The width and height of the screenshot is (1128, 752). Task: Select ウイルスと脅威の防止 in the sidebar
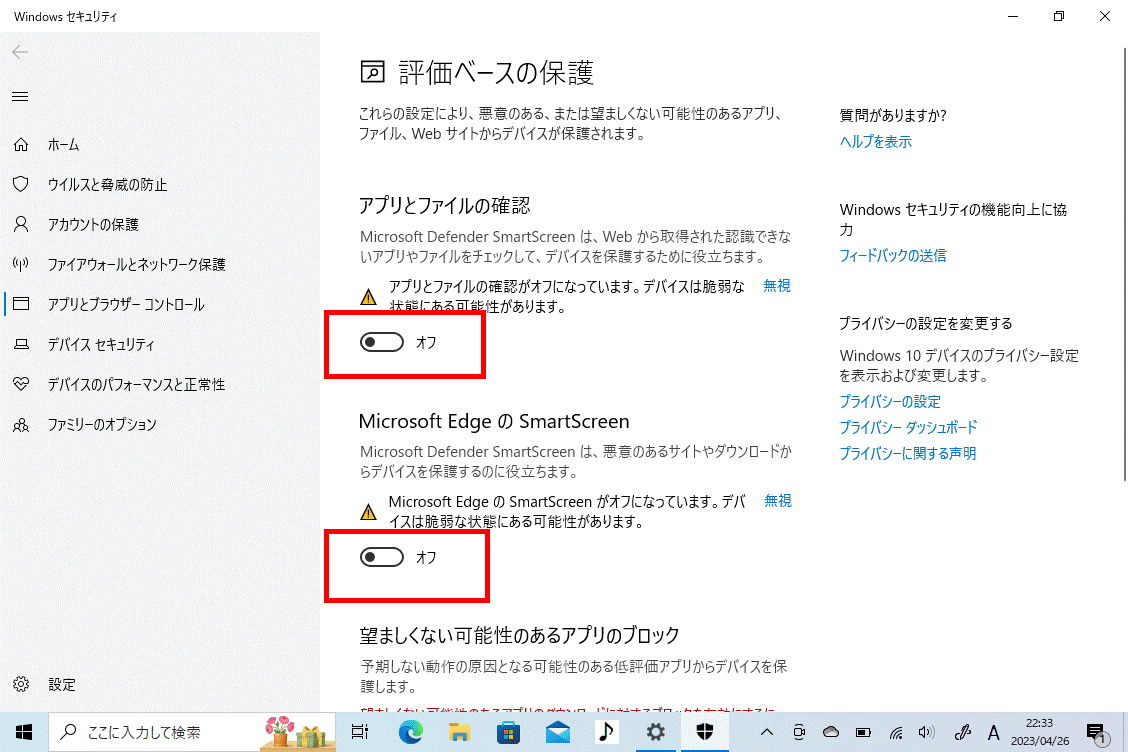tap(107, 185)
